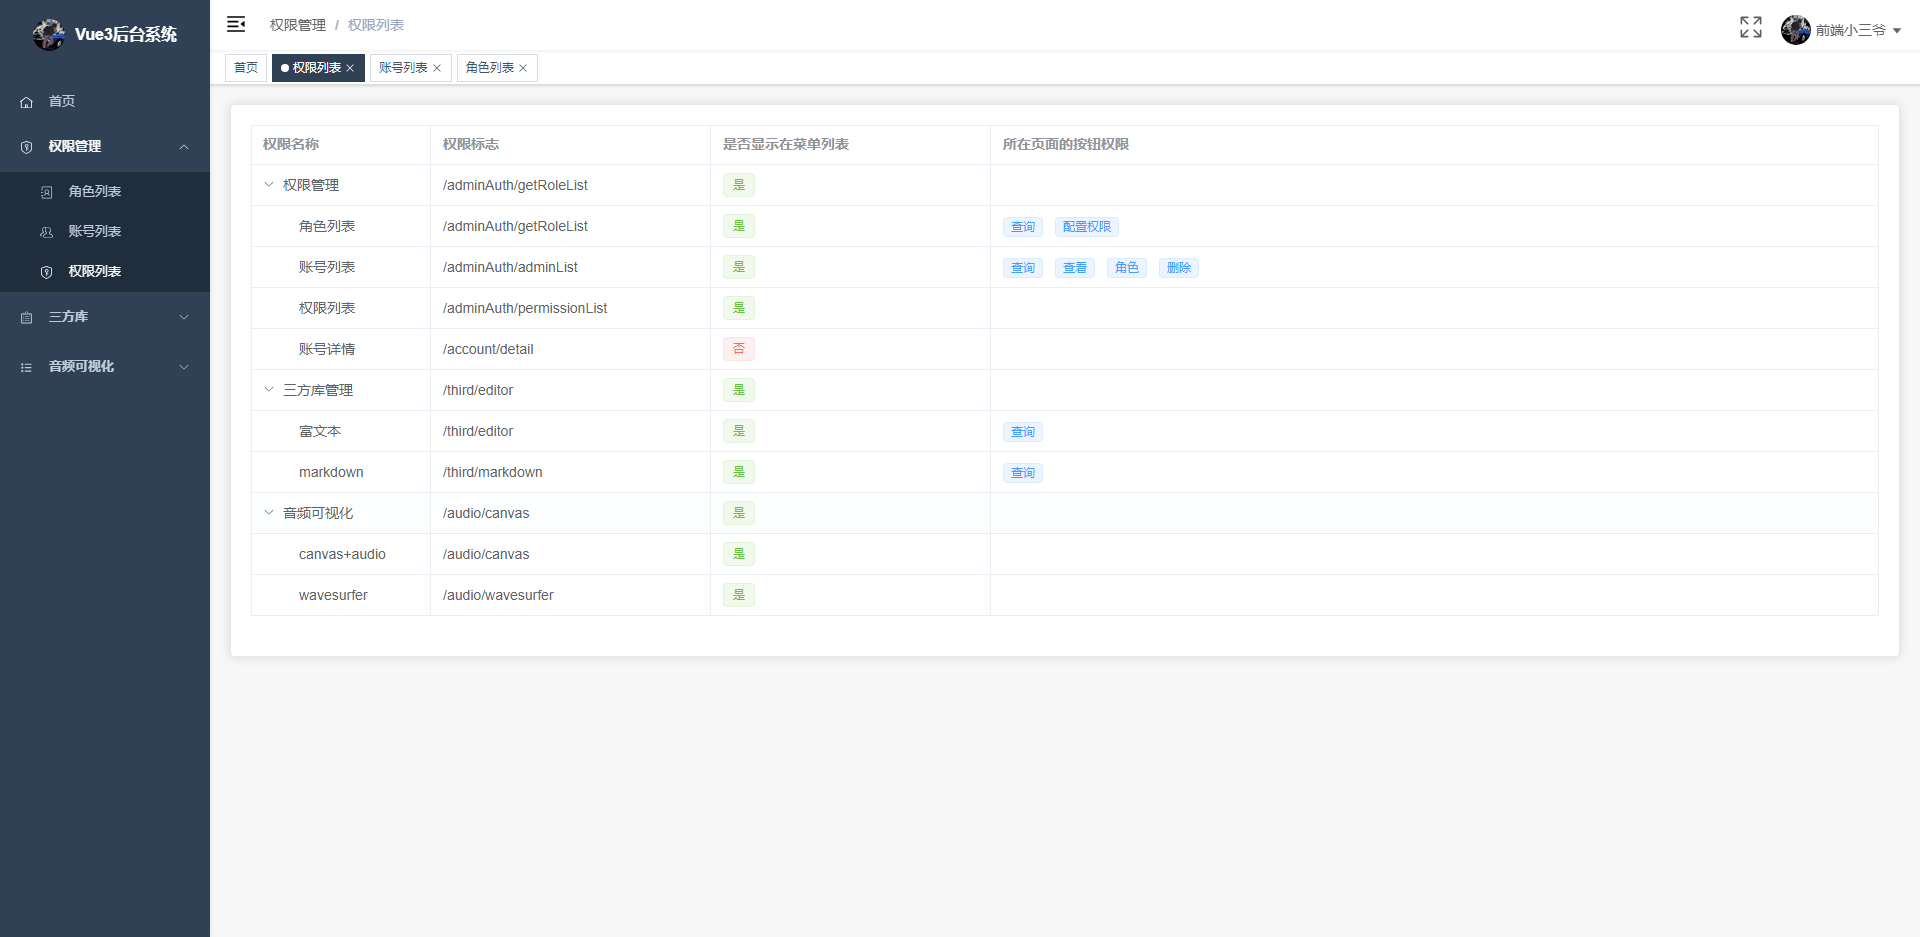Click the 是 tag in 权限列表 table row
Viewport: 1920px width, 937px height.
click(x=739, y=308)
